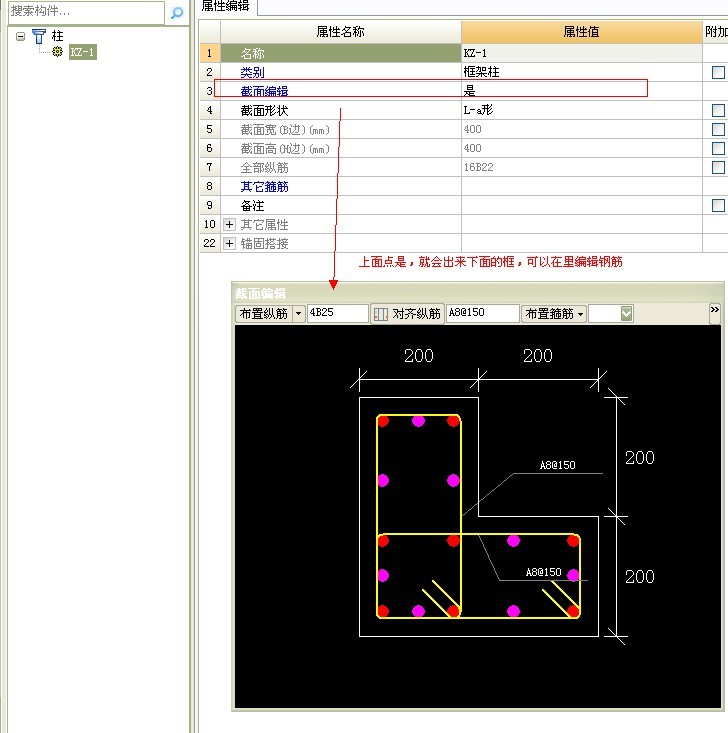Click the 对齐纵筋 button label
This screenshot has width=728, height=733.
pyautogui.click(x=416, y=314)
